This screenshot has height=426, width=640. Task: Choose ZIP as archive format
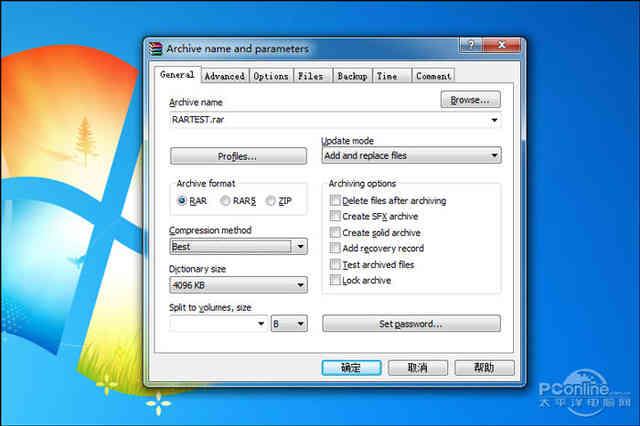pyautogui.click(x=271, y=201)
